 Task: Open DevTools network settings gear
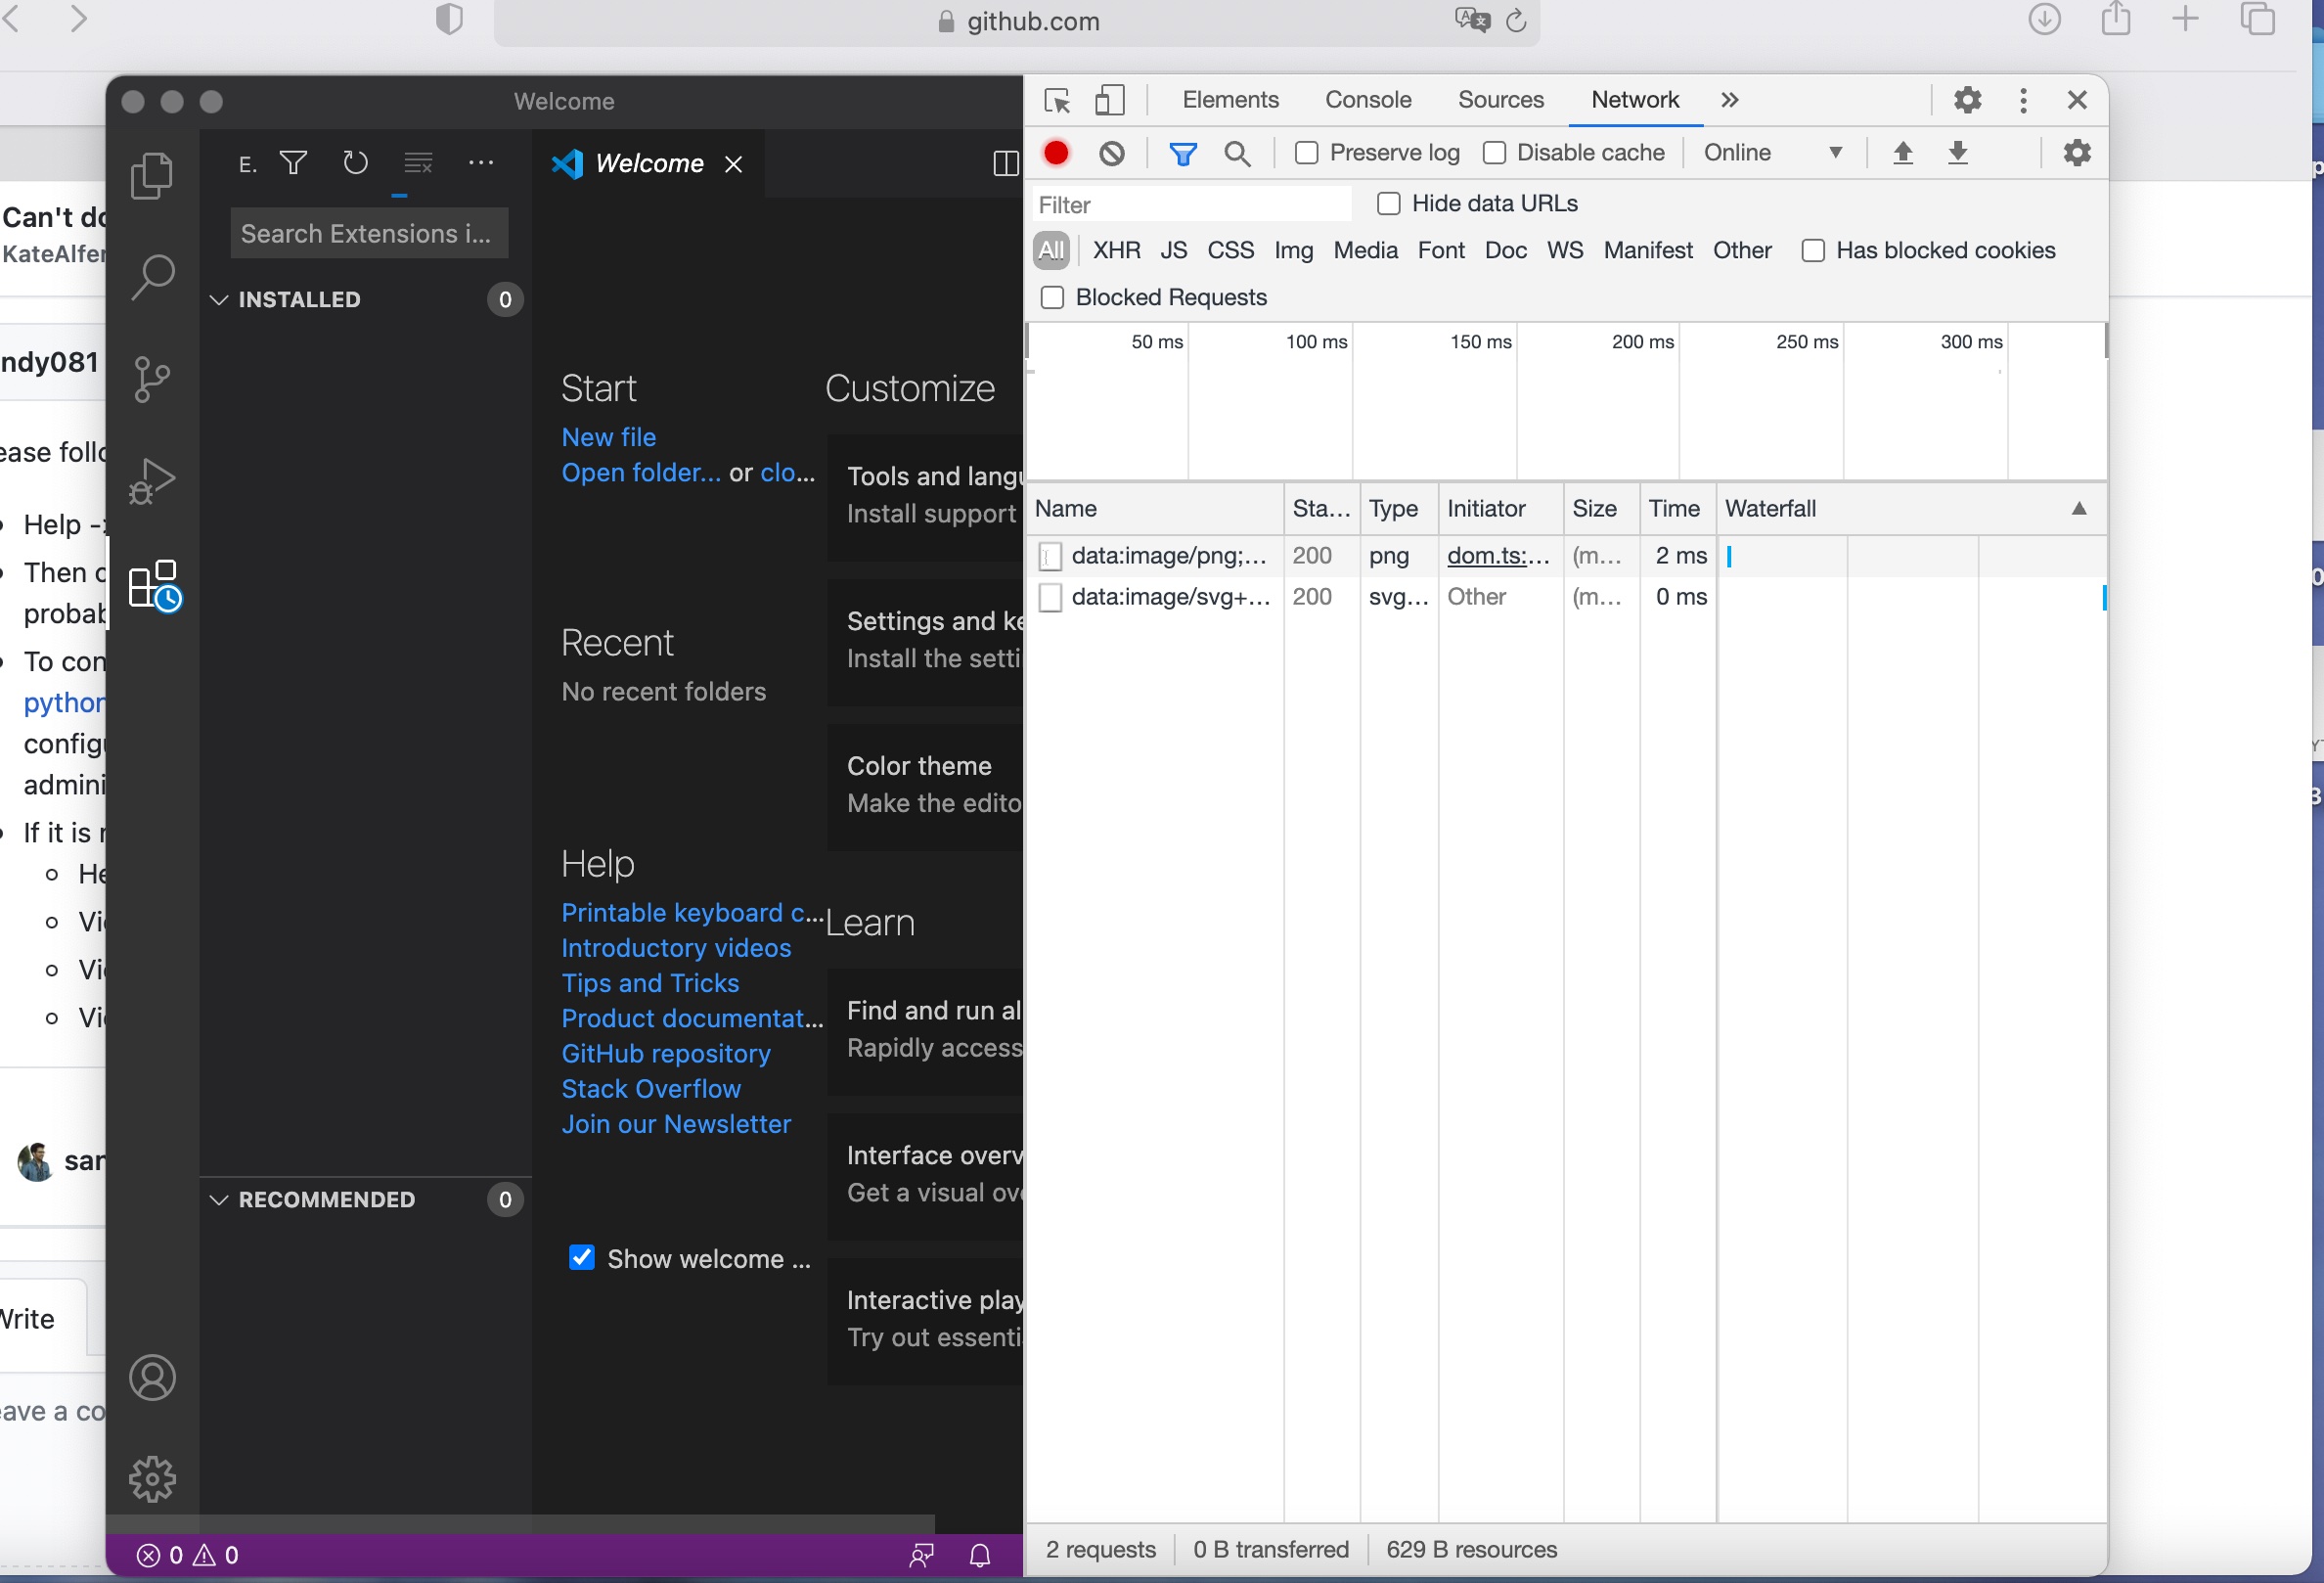[2076, 153]
